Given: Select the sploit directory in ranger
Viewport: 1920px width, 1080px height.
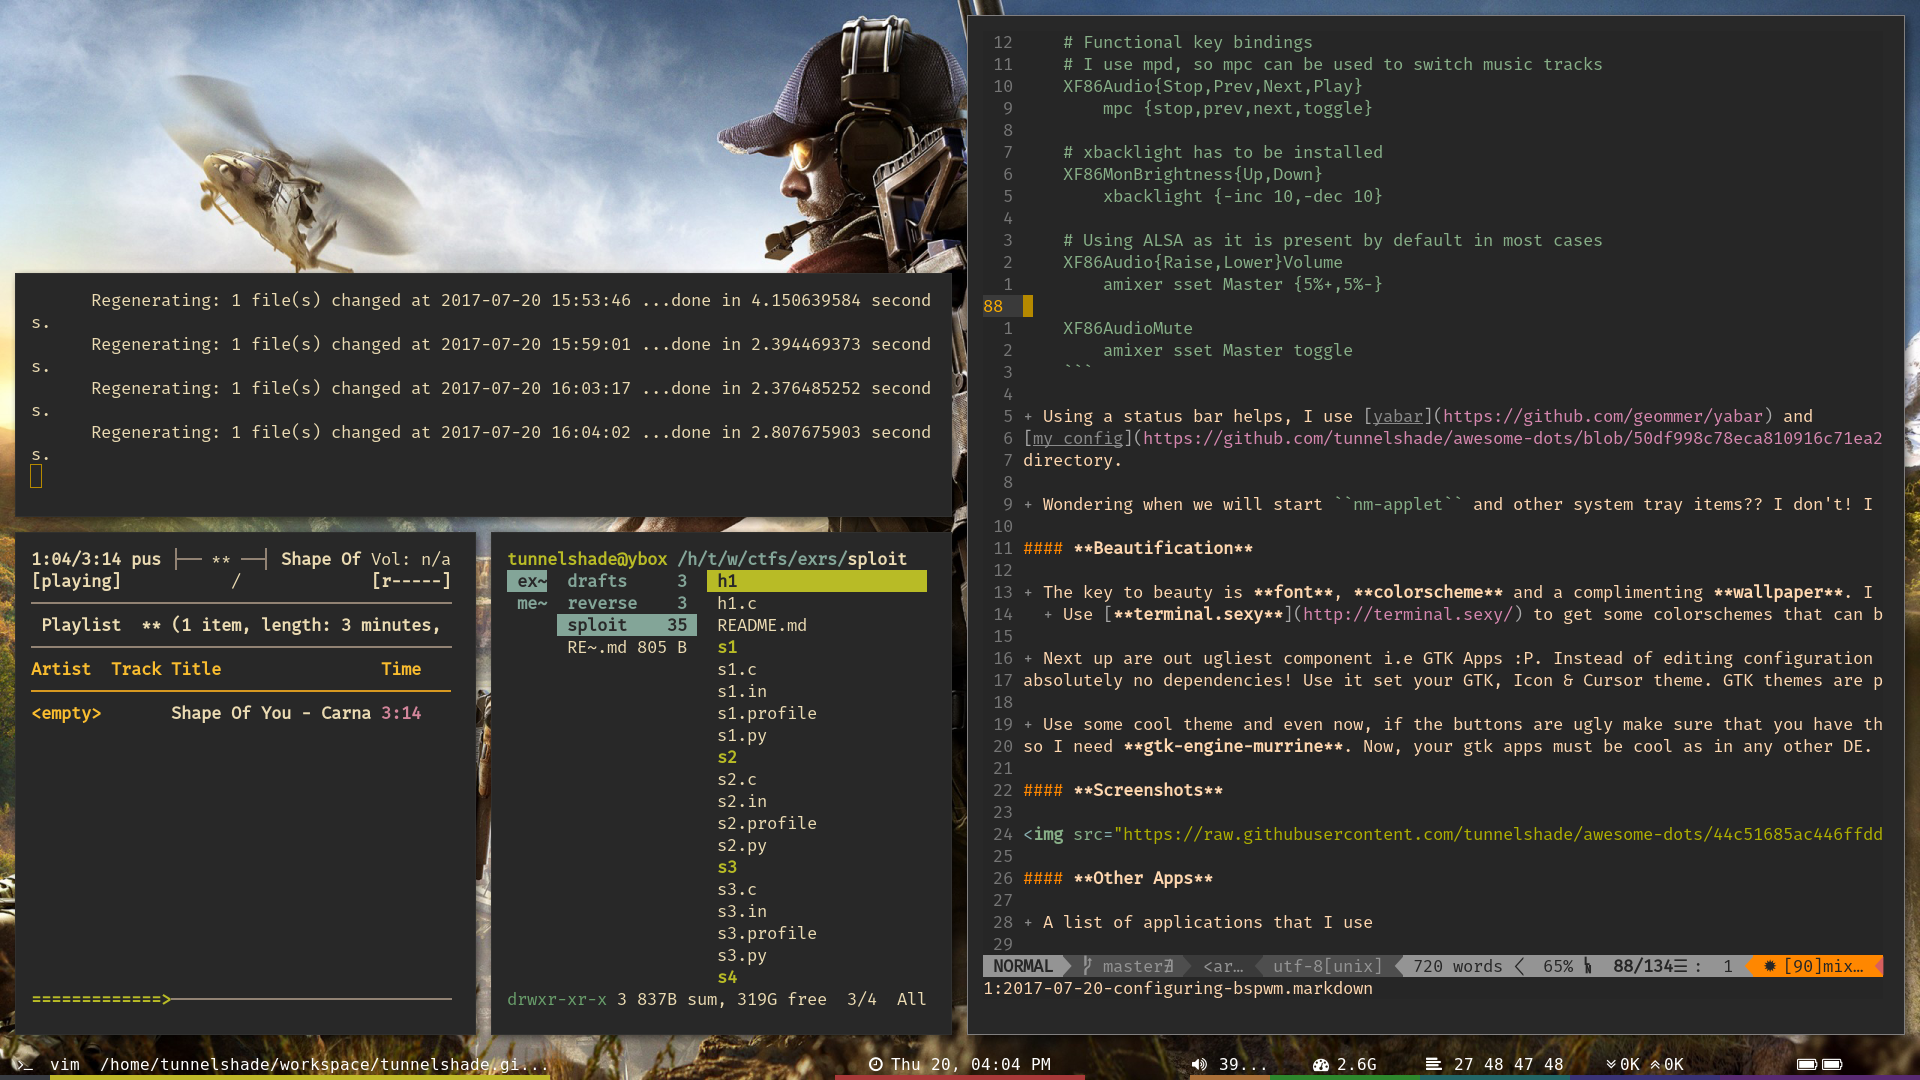Looking at the screenshot, I should tap(597, 625).
